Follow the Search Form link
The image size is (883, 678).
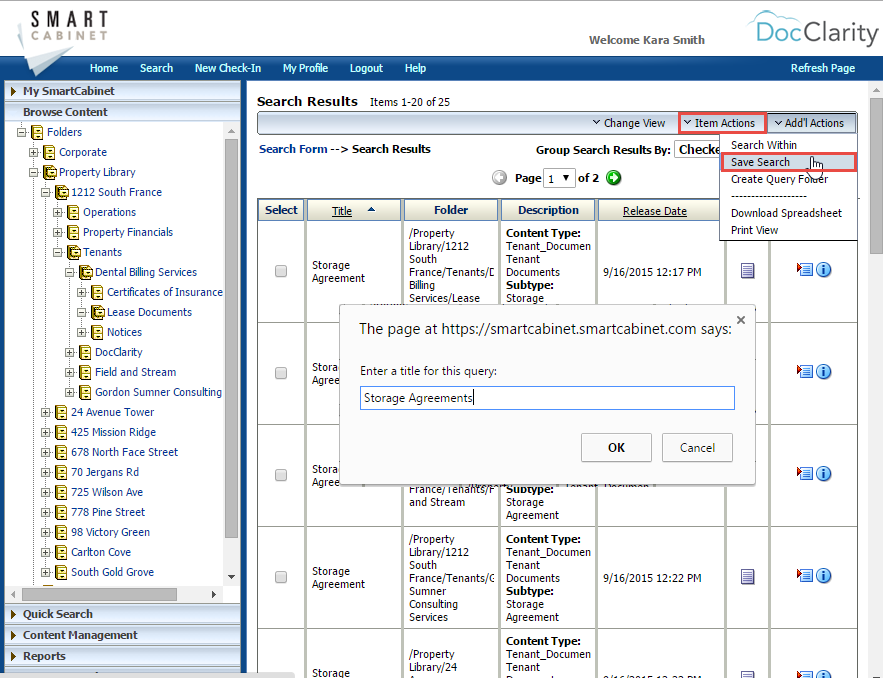[292, 149]
